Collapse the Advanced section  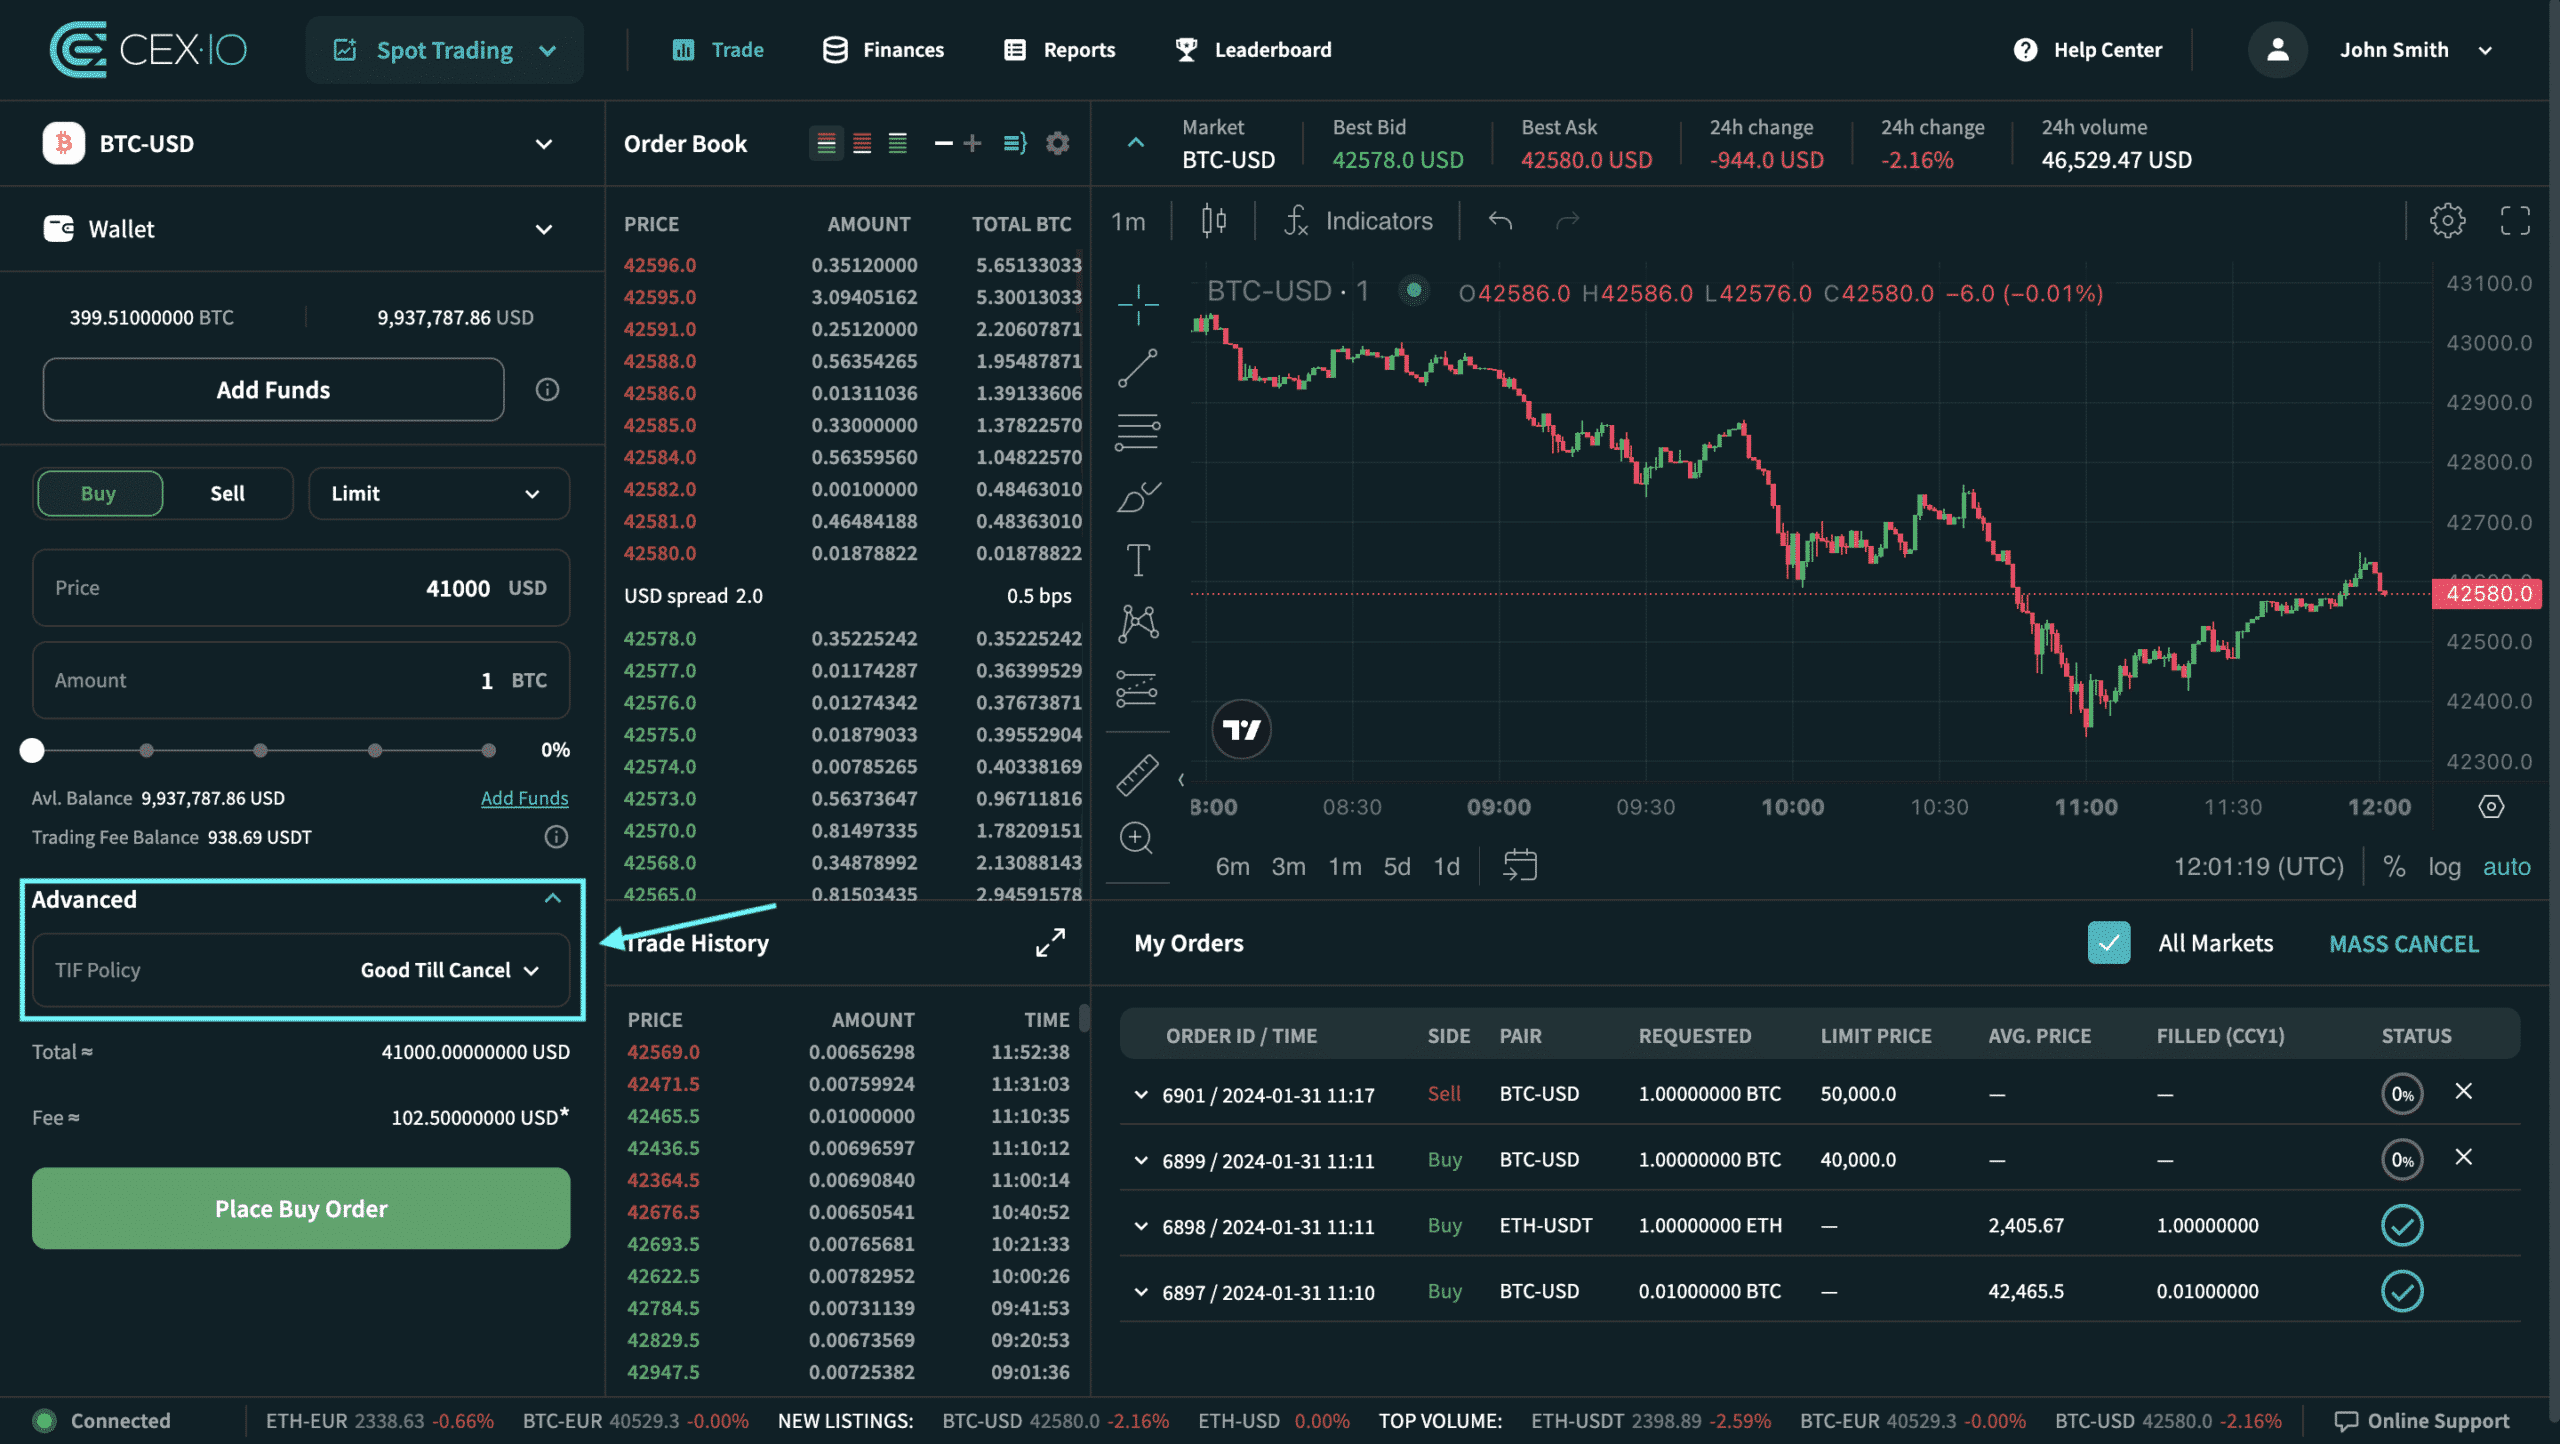pos(552,898)
